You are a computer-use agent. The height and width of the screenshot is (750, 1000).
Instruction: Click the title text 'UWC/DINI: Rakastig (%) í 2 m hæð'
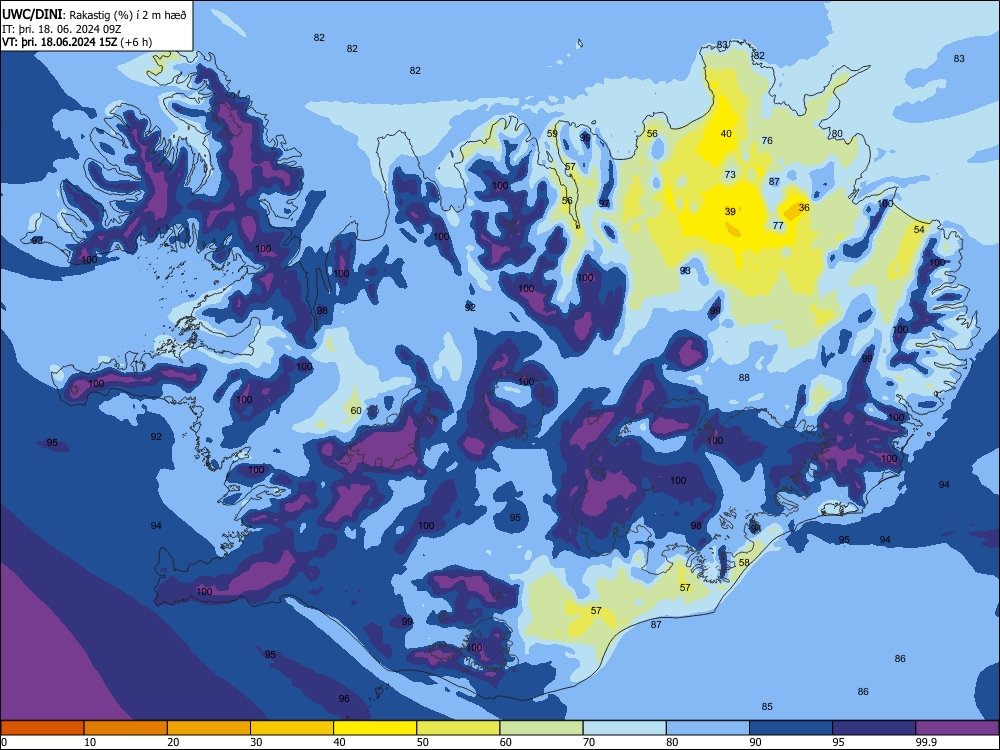tap(94, 15)
